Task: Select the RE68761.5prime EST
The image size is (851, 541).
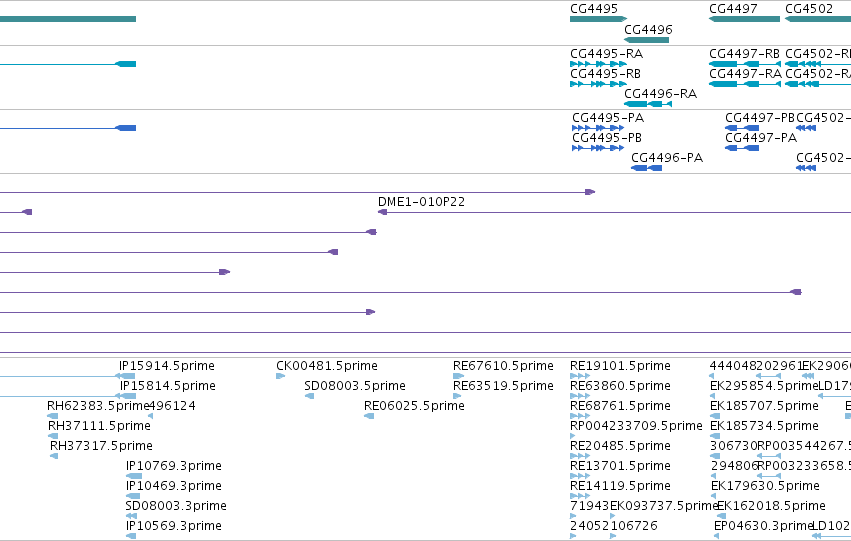Action: [580, 416]
